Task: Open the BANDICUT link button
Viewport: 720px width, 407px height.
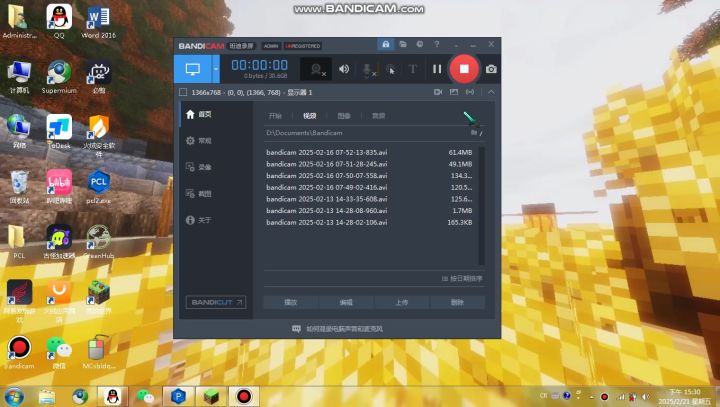Action: [x=216, y=302]
